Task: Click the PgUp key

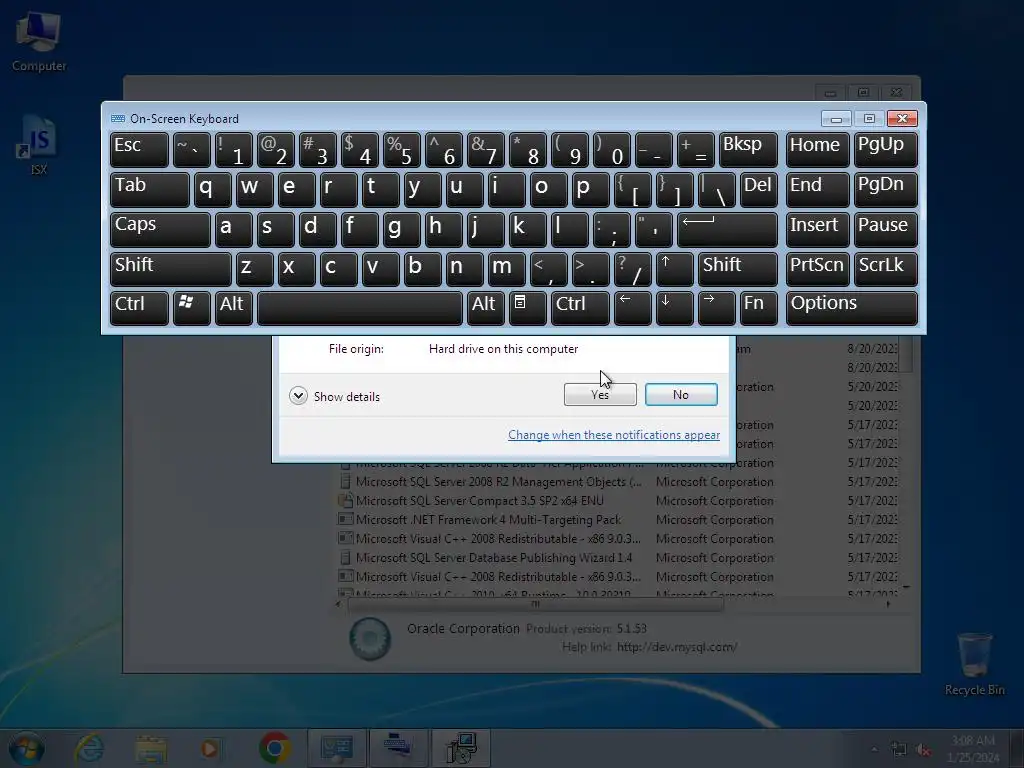Action: [886, 150]
